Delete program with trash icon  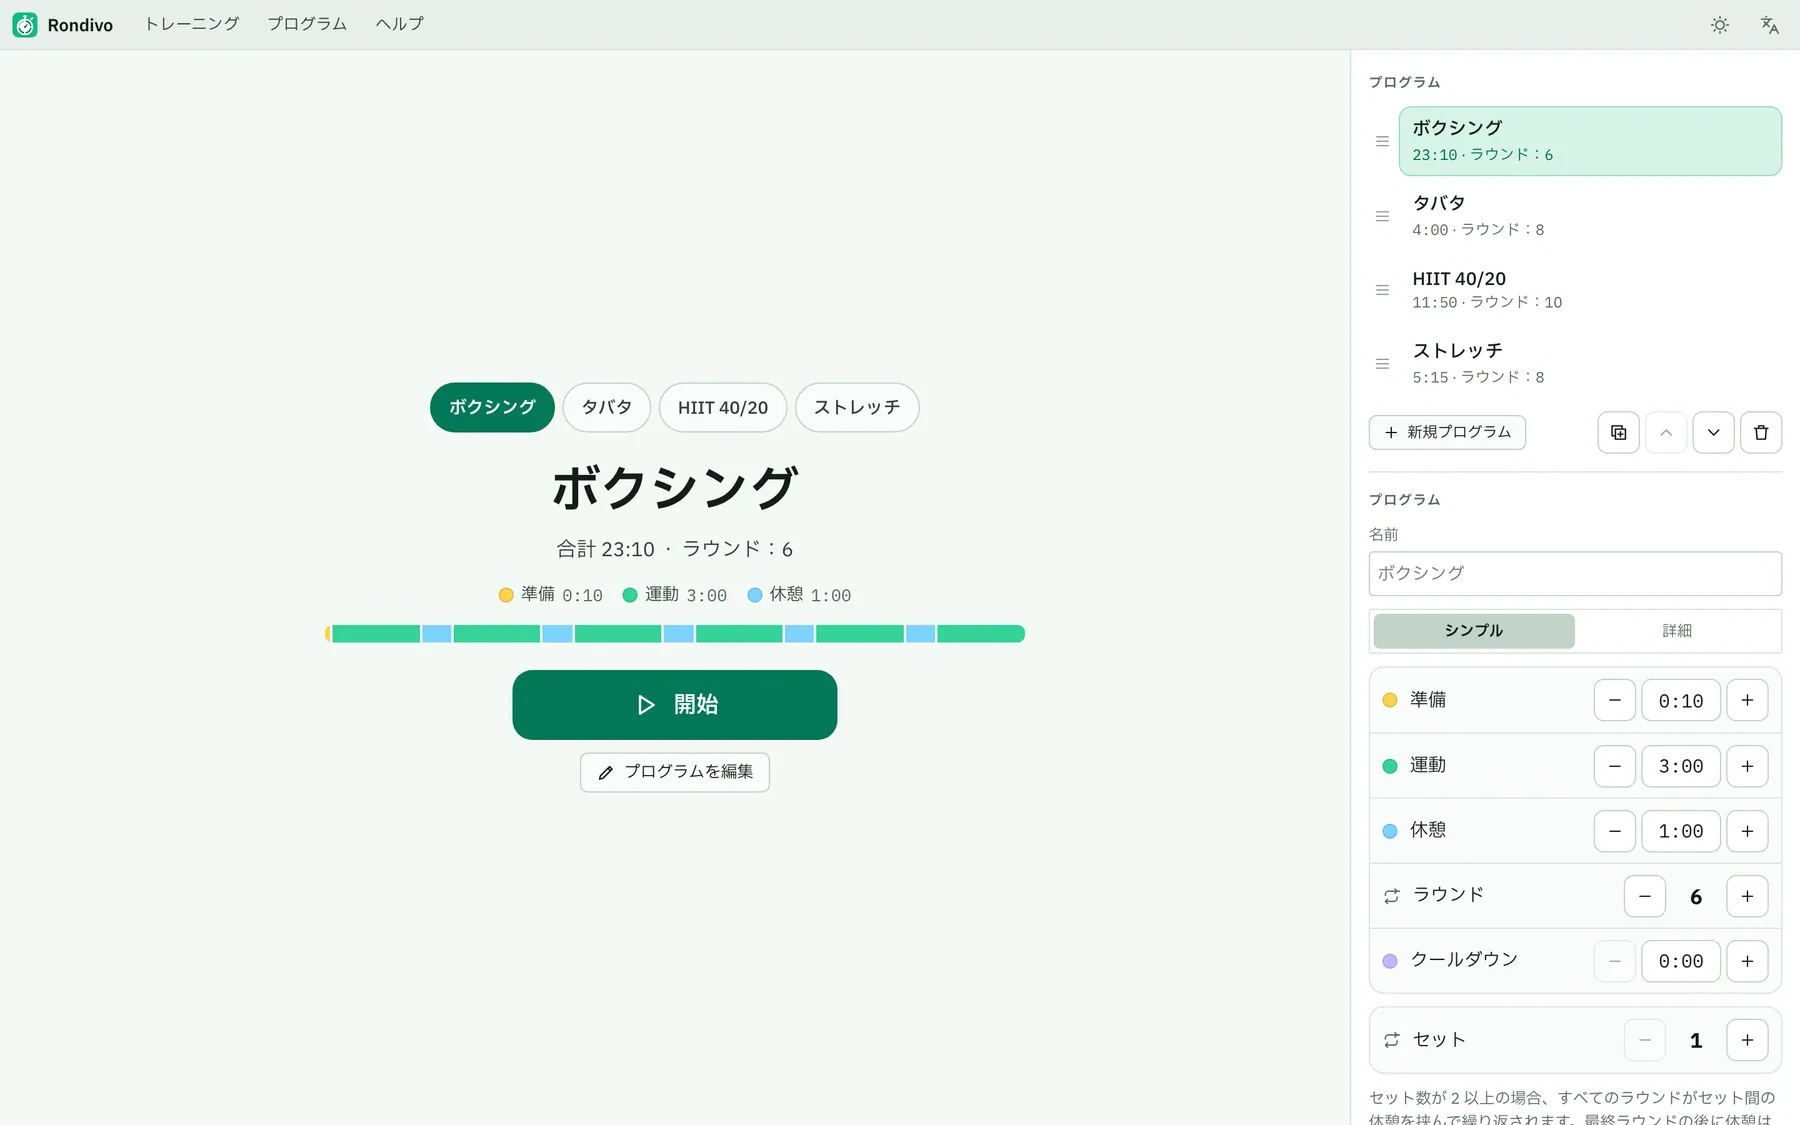tap(1761, 433)
